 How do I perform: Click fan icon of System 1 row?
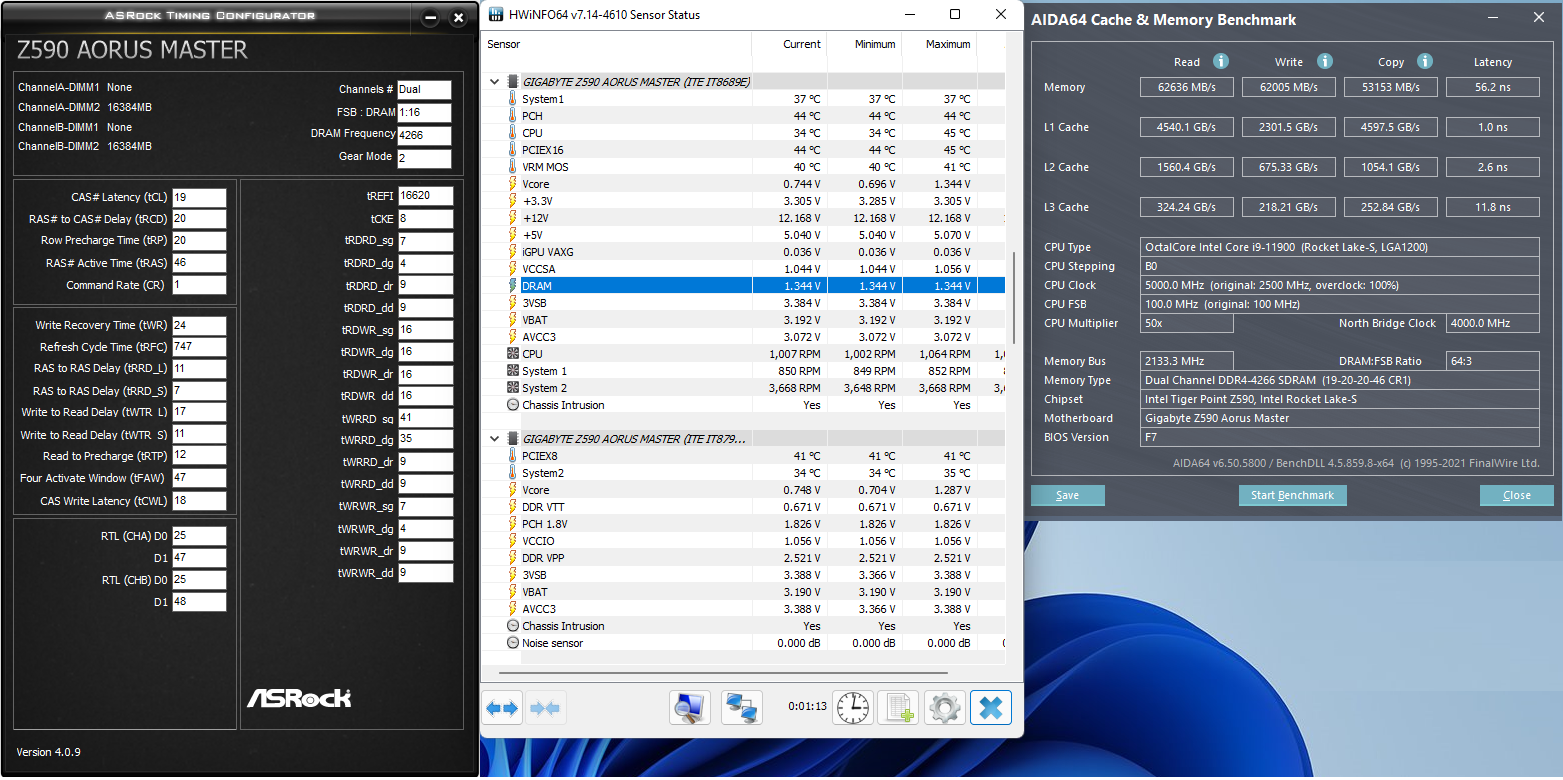click(x=513, y=371)
